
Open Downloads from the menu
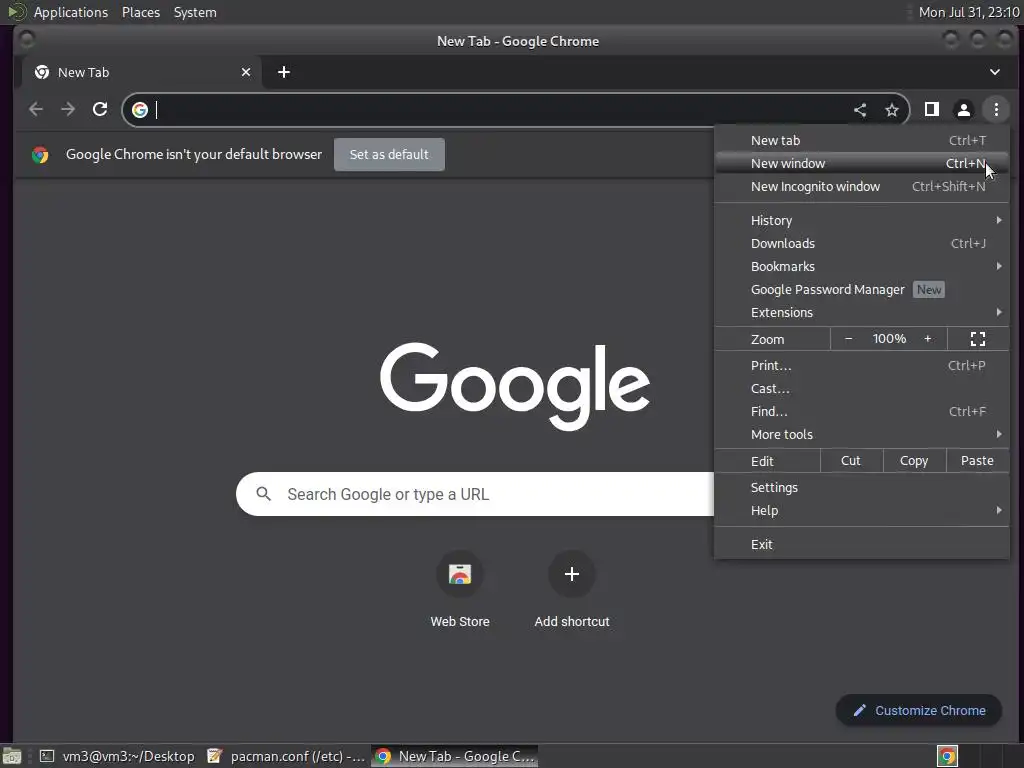click(862, 243)
